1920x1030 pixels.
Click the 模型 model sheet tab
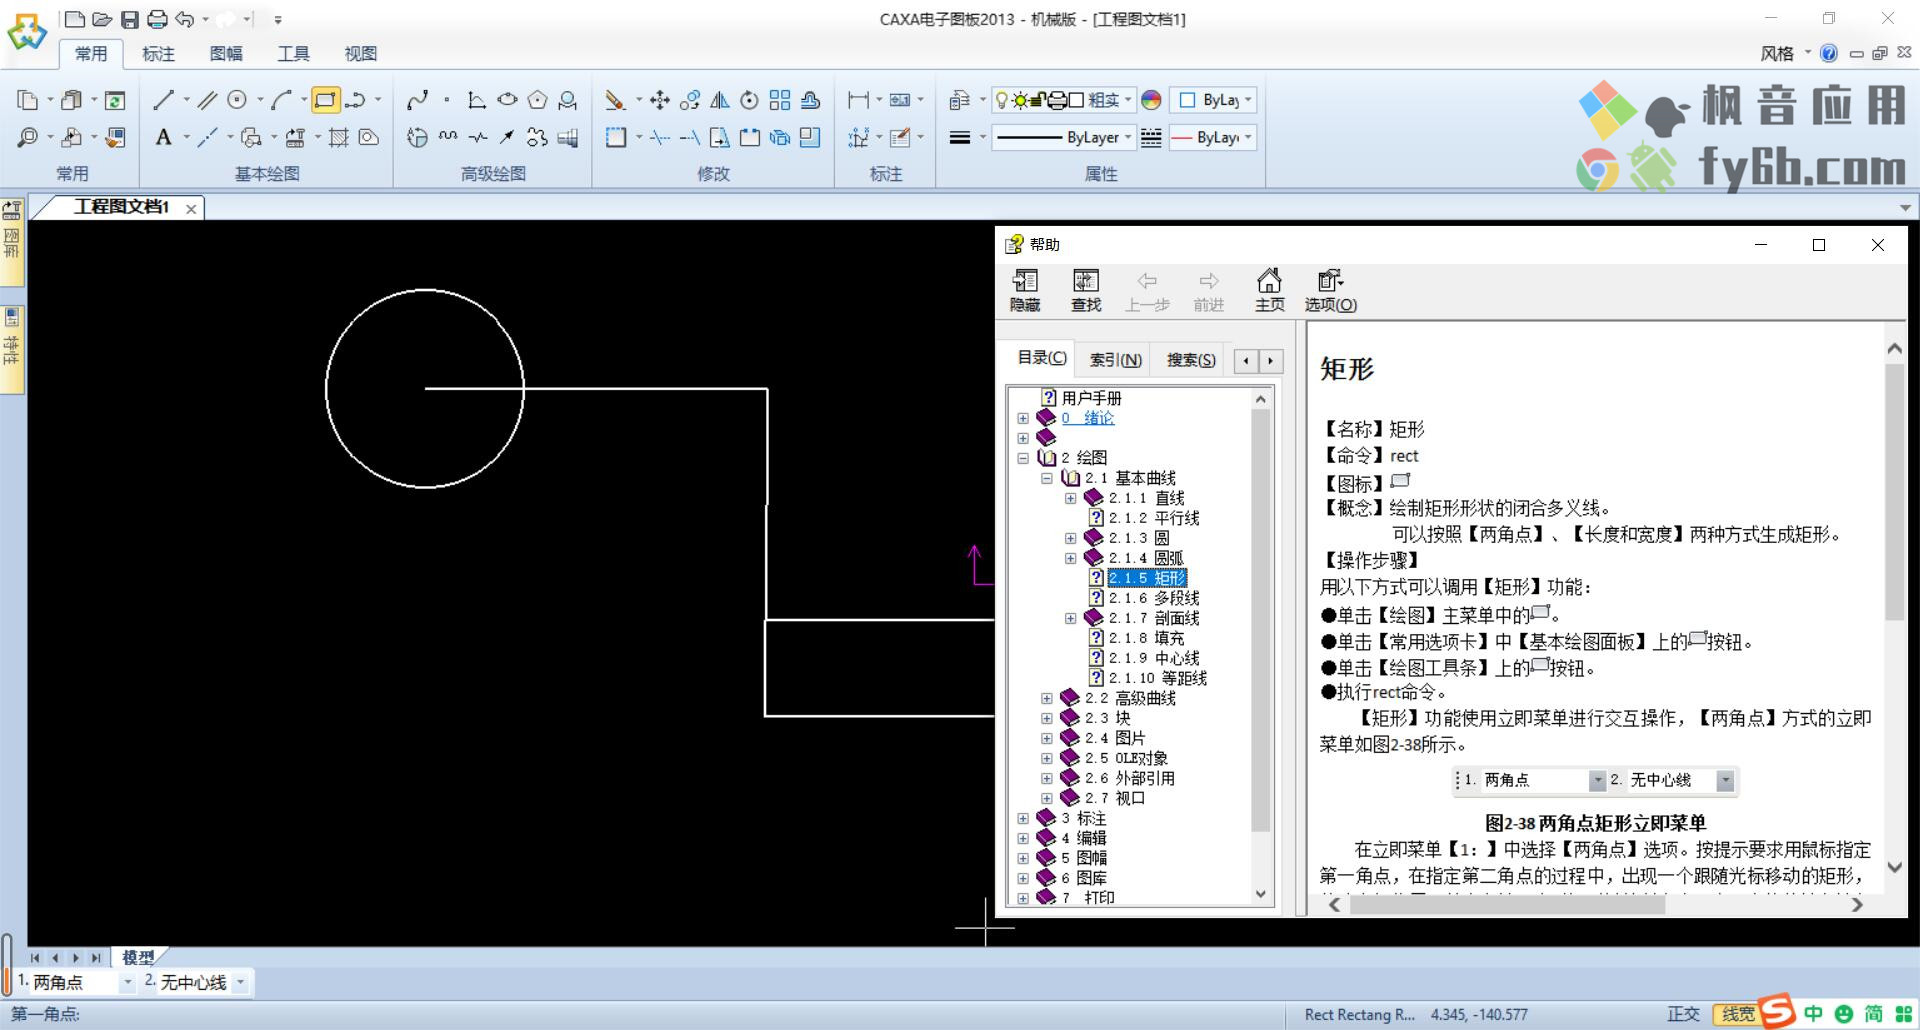(138, 957)
